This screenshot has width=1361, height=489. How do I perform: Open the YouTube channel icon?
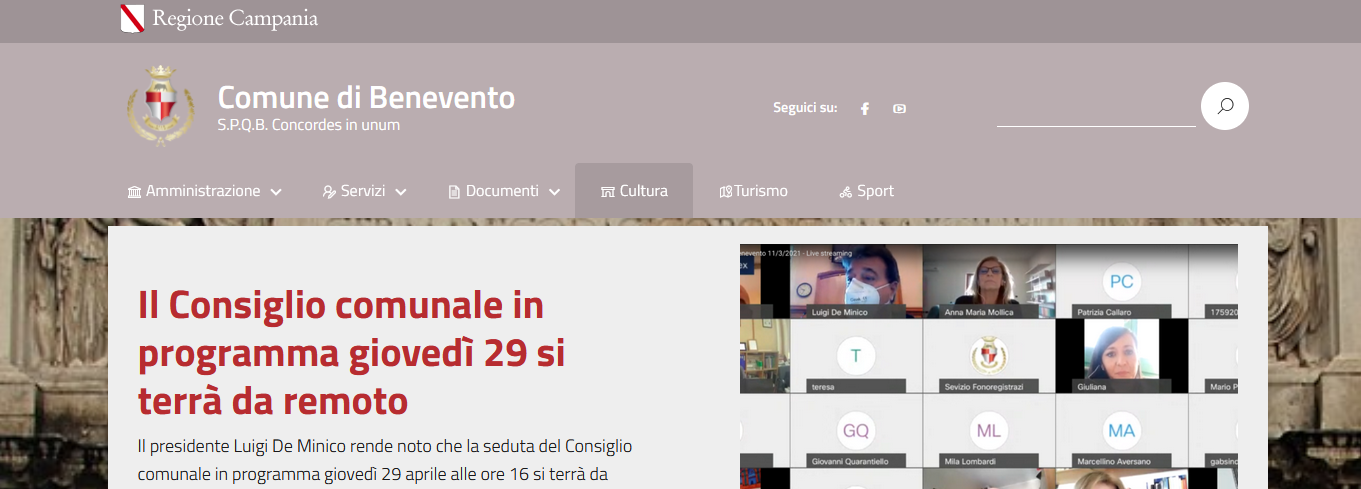899,109
